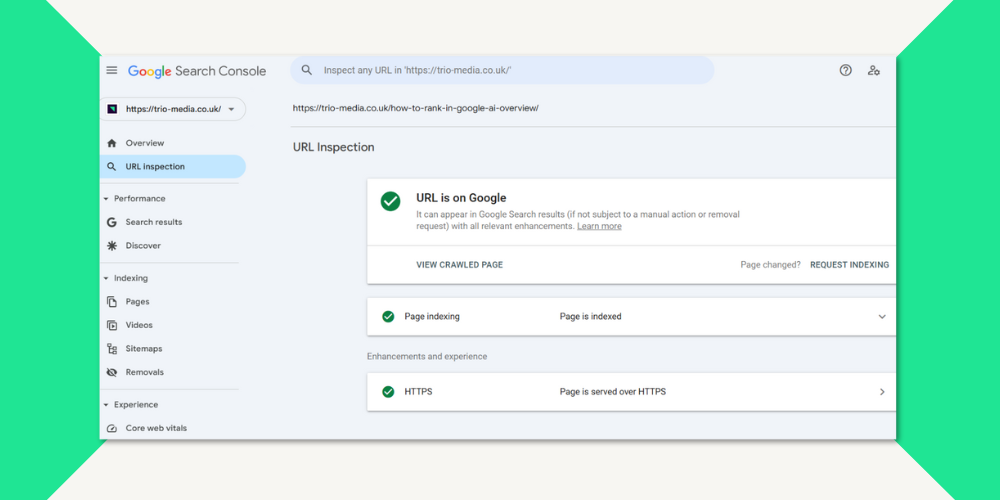Collapse the Experience section
Screen dimensions: 1000x500
(x=106, y=405)
